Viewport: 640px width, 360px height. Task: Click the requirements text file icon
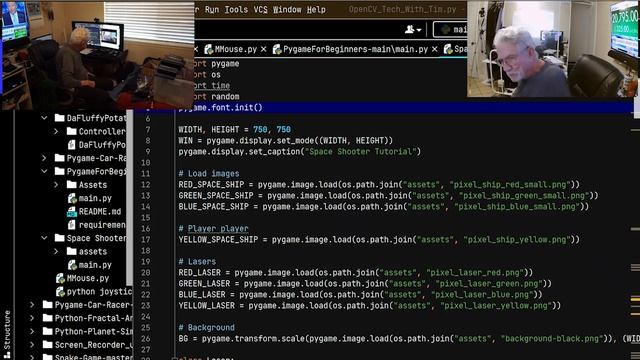71,225
